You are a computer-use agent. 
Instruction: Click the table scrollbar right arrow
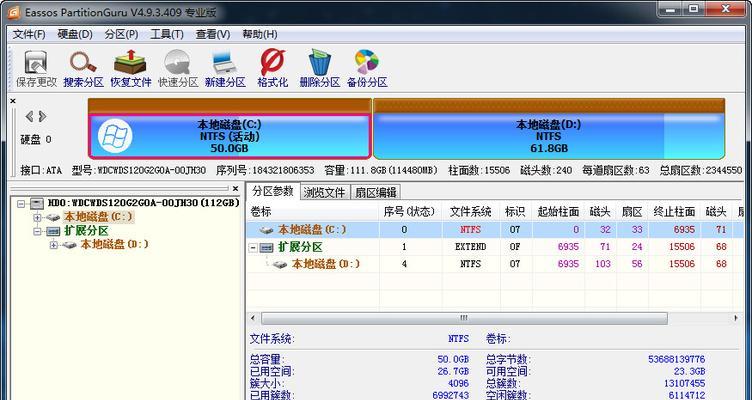pyautogui.click(x=736, y=318)
